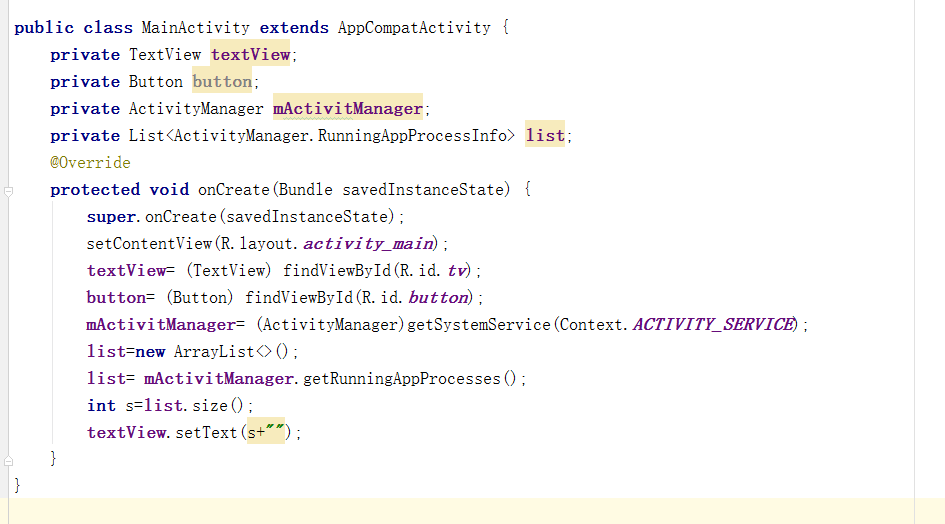Click the setText method call
945x524 pixels.
coord(206,433)
